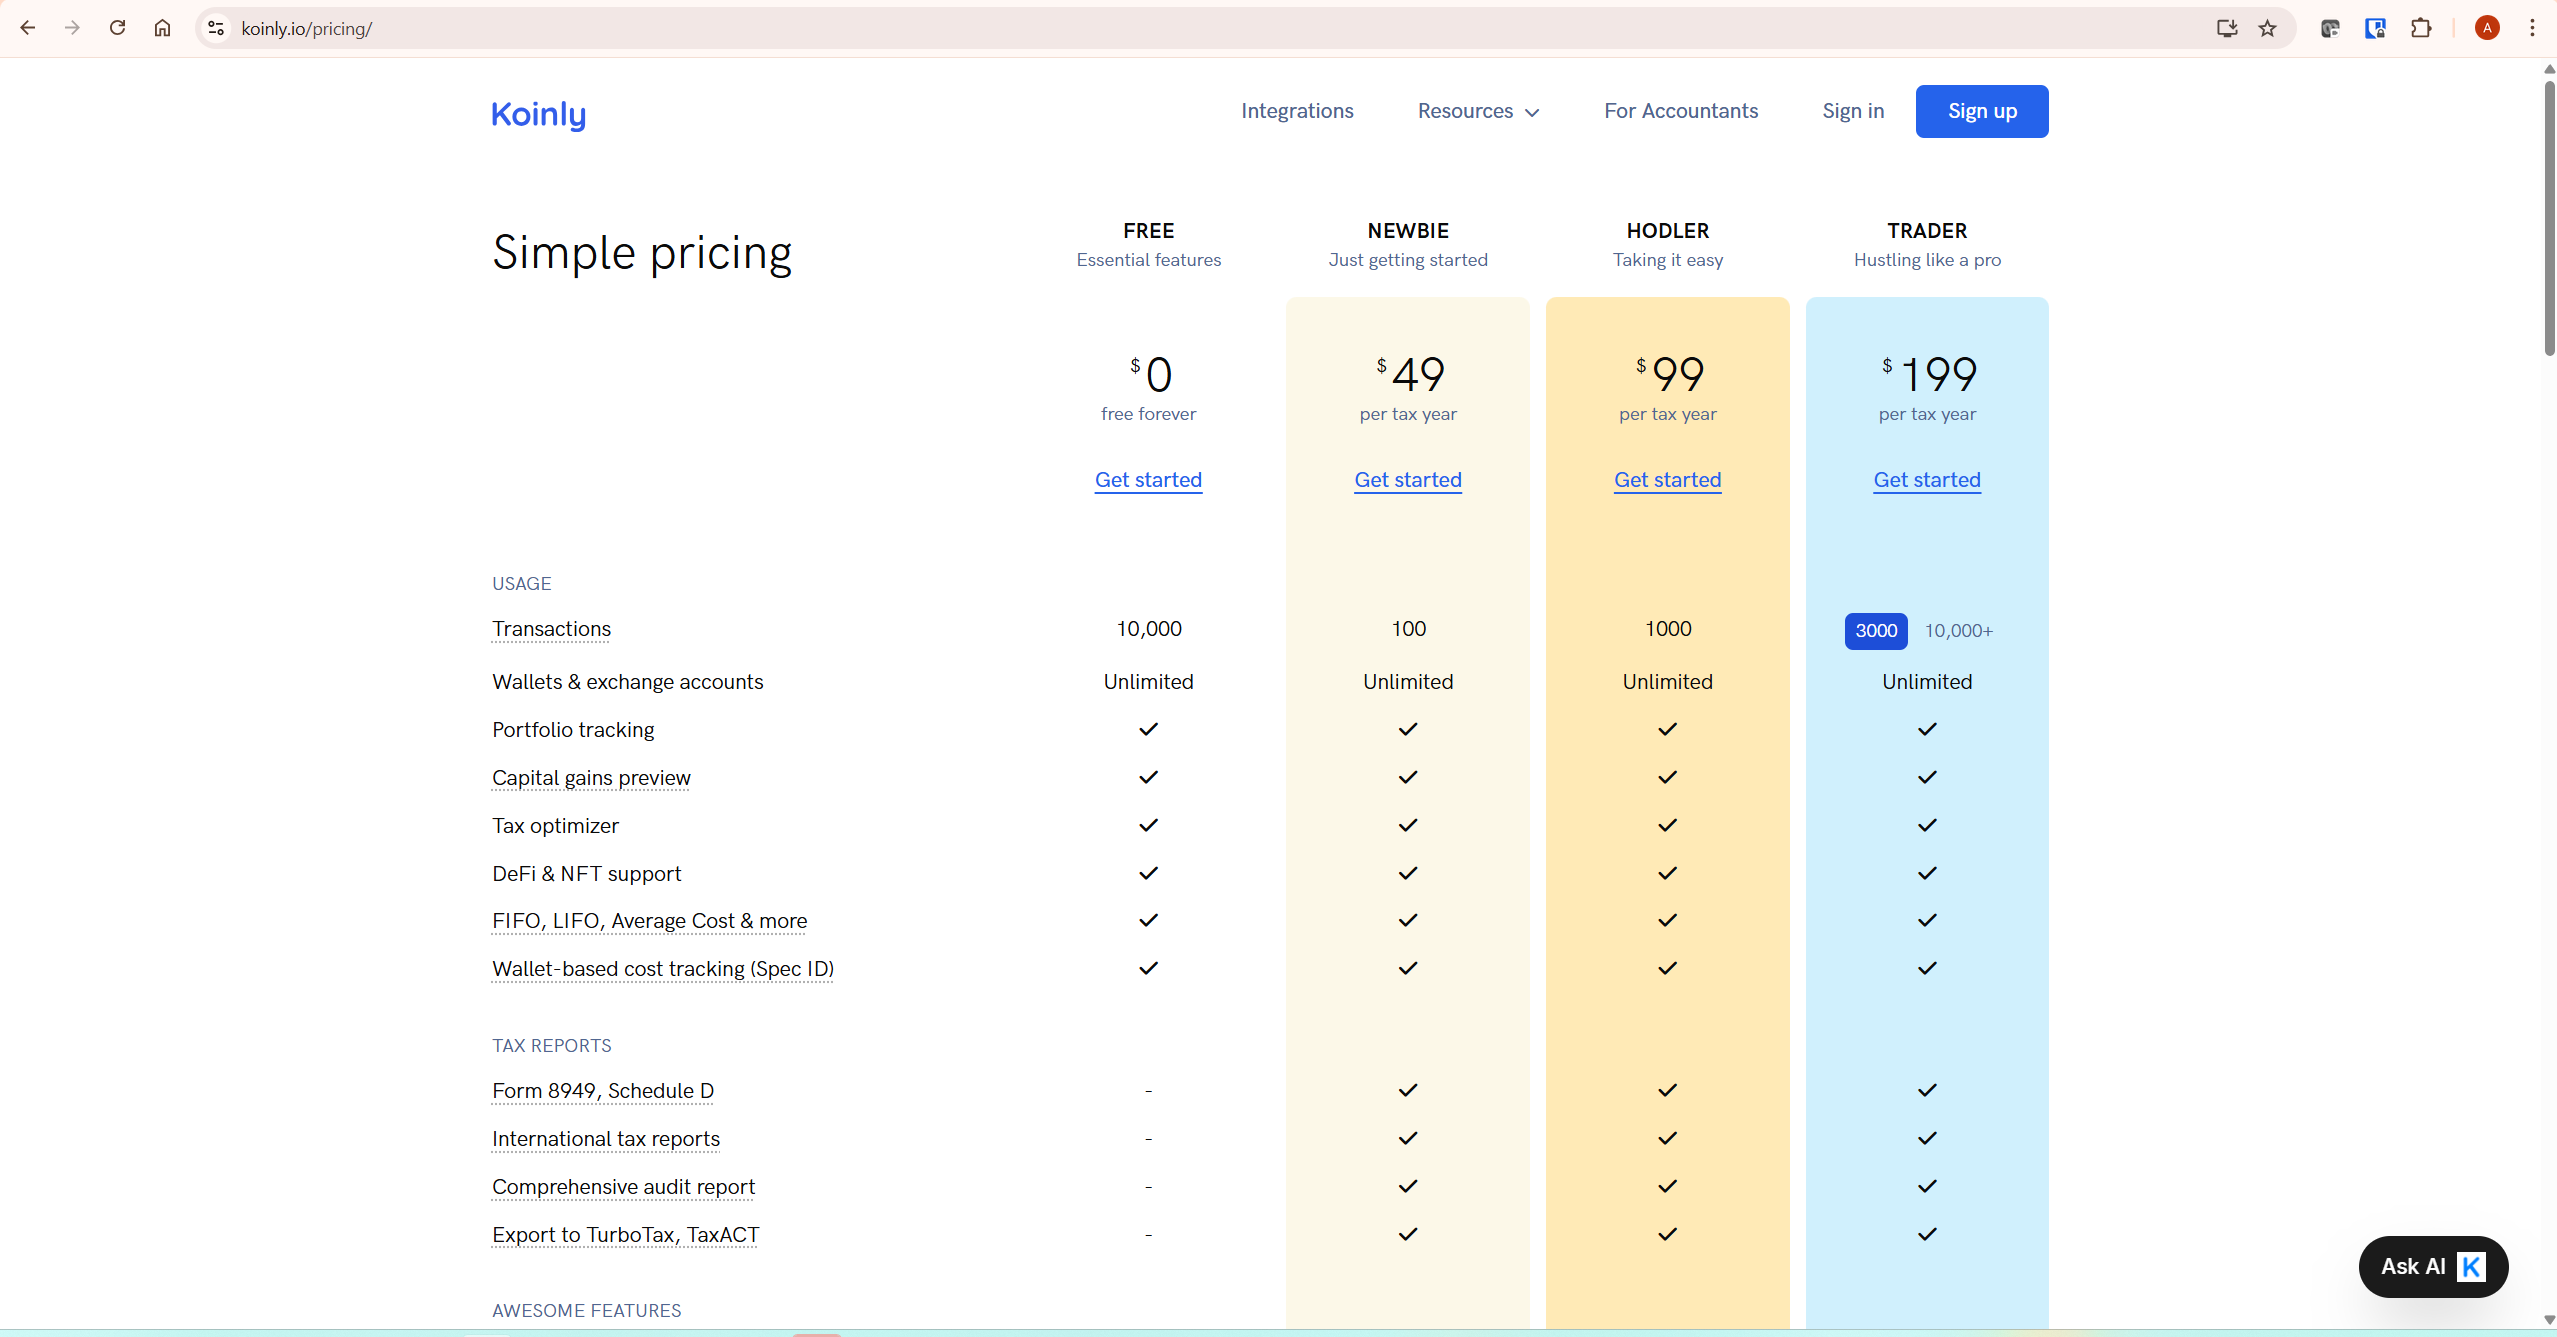2557x1337 pixels.
Task: Select 10,000+ transactions for the Trader plan
Action: coord(1957,631)
